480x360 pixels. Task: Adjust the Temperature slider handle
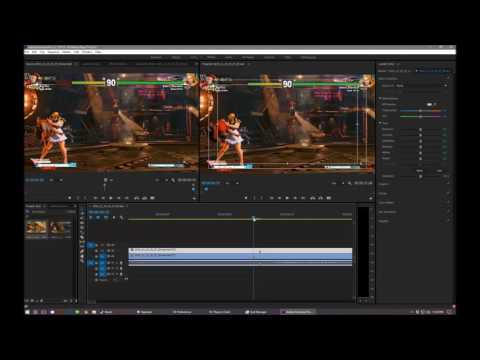click(420, 110)
